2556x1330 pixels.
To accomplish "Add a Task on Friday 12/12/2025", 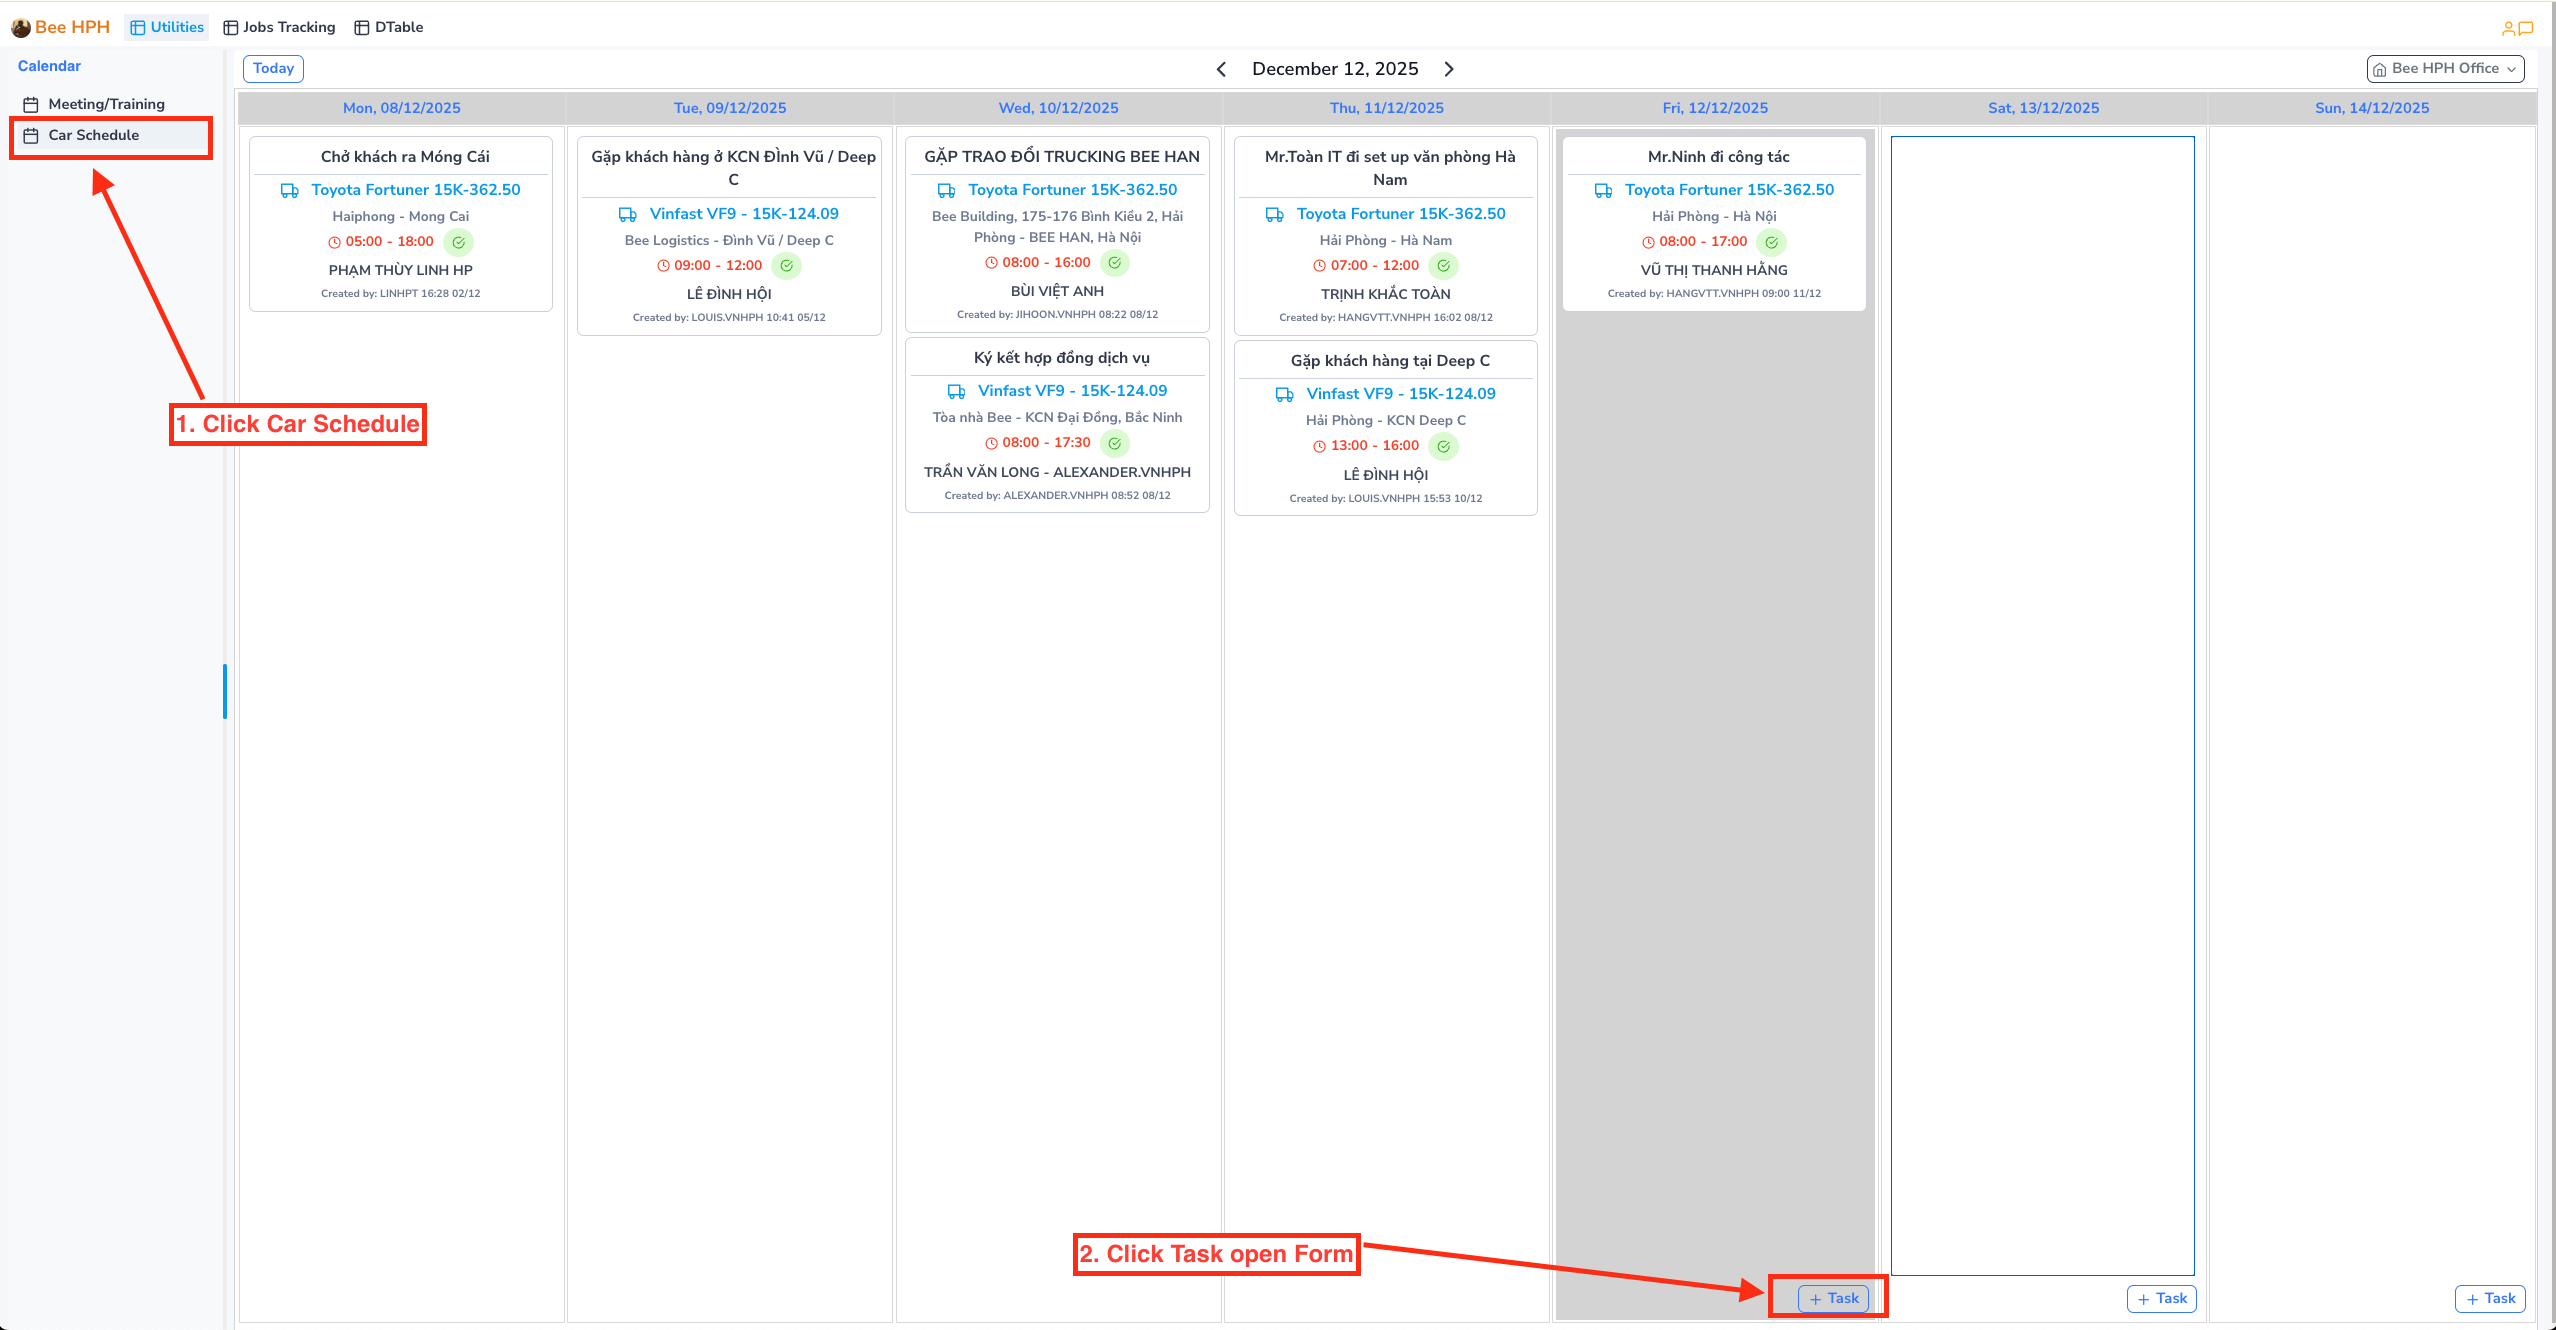I will click(1833, 1298).
